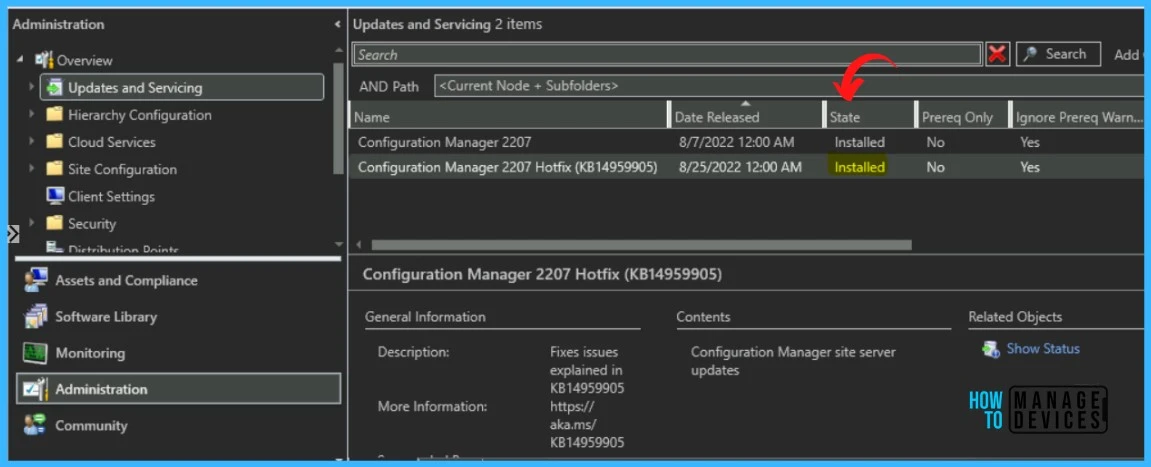Expand the Updates and Servicing tree node
1151x467 pixels.
[32, 87]
